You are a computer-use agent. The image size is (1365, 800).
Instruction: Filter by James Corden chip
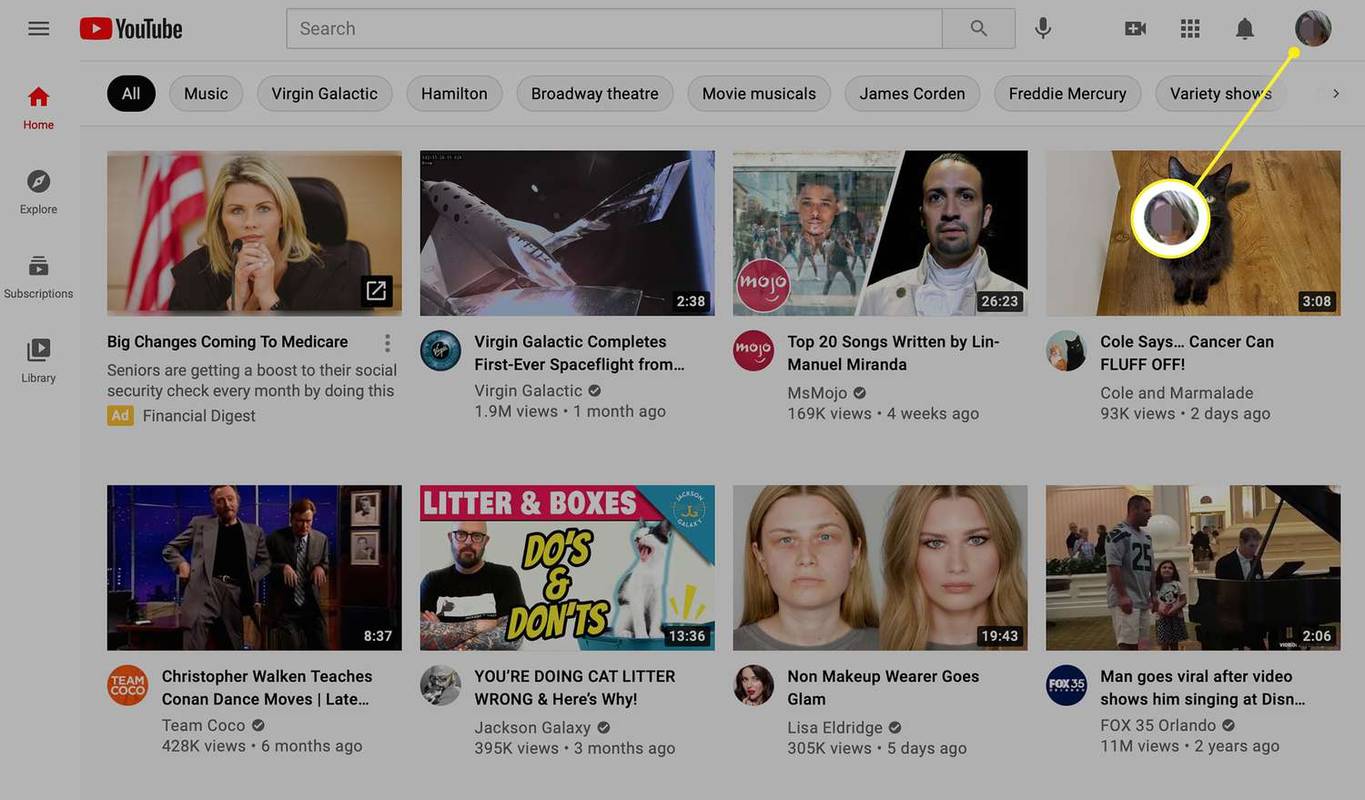click(x=912, y=93)
